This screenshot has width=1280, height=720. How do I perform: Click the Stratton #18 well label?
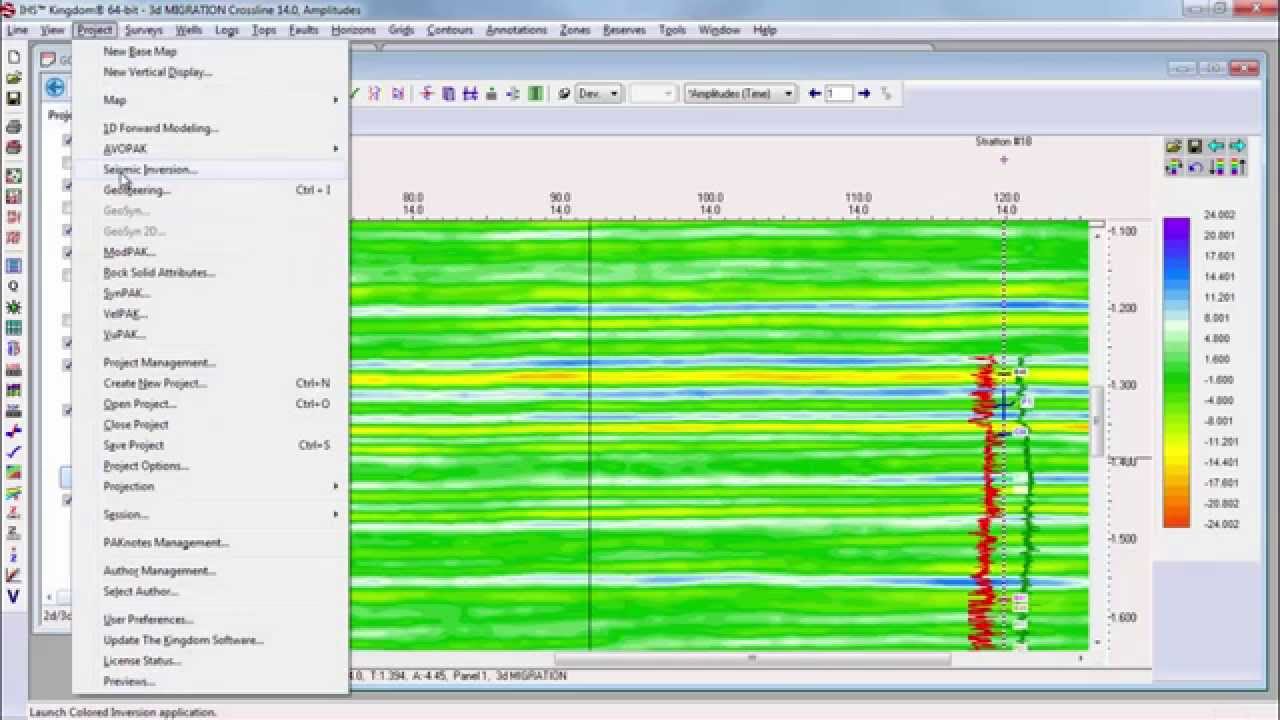pyautogui.click(x=1003, y=142)
